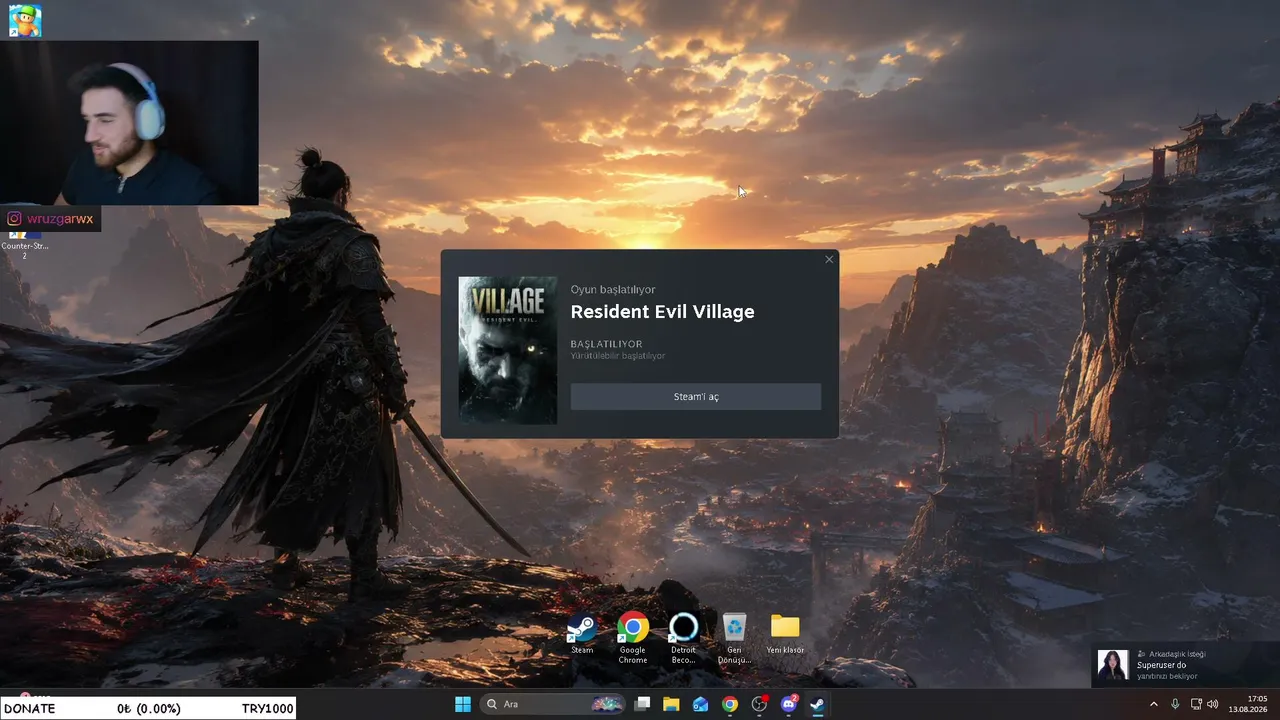Close the Resident Evil Village launch dialog

pos(829,260)
